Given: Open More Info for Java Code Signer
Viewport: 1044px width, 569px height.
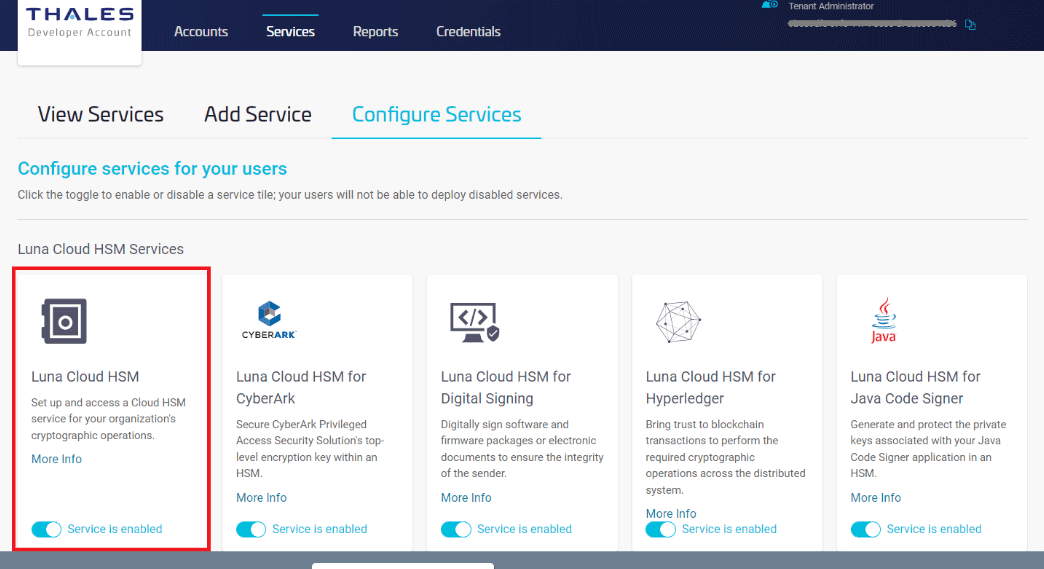Looking at the screenshot, I should click(875, 497).
